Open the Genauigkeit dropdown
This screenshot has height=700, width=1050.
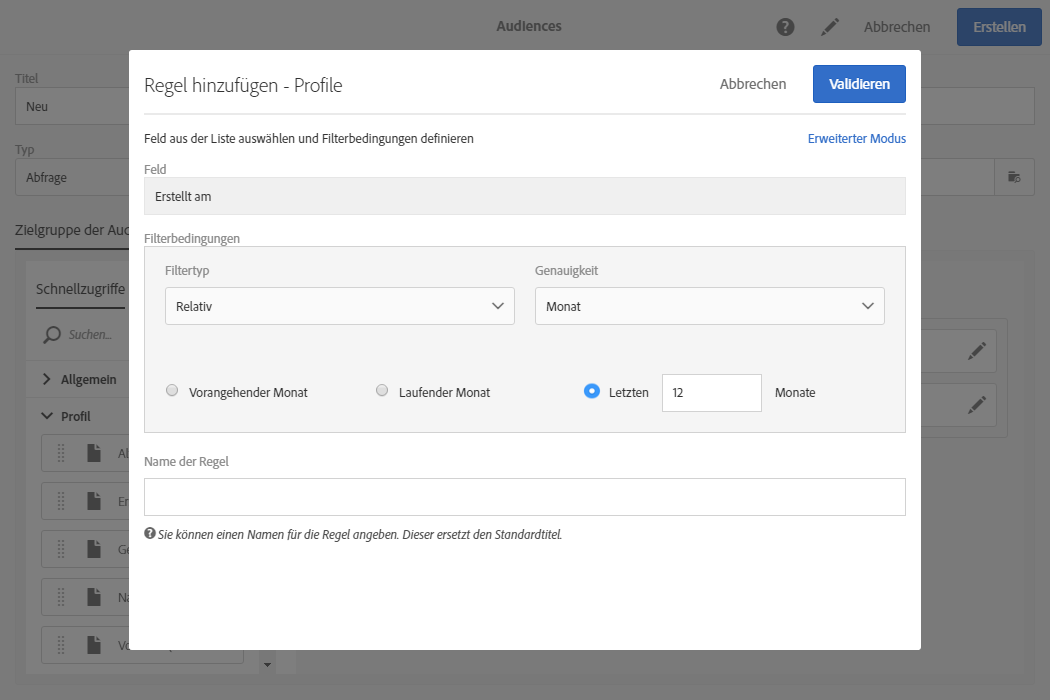click(710, 306)
